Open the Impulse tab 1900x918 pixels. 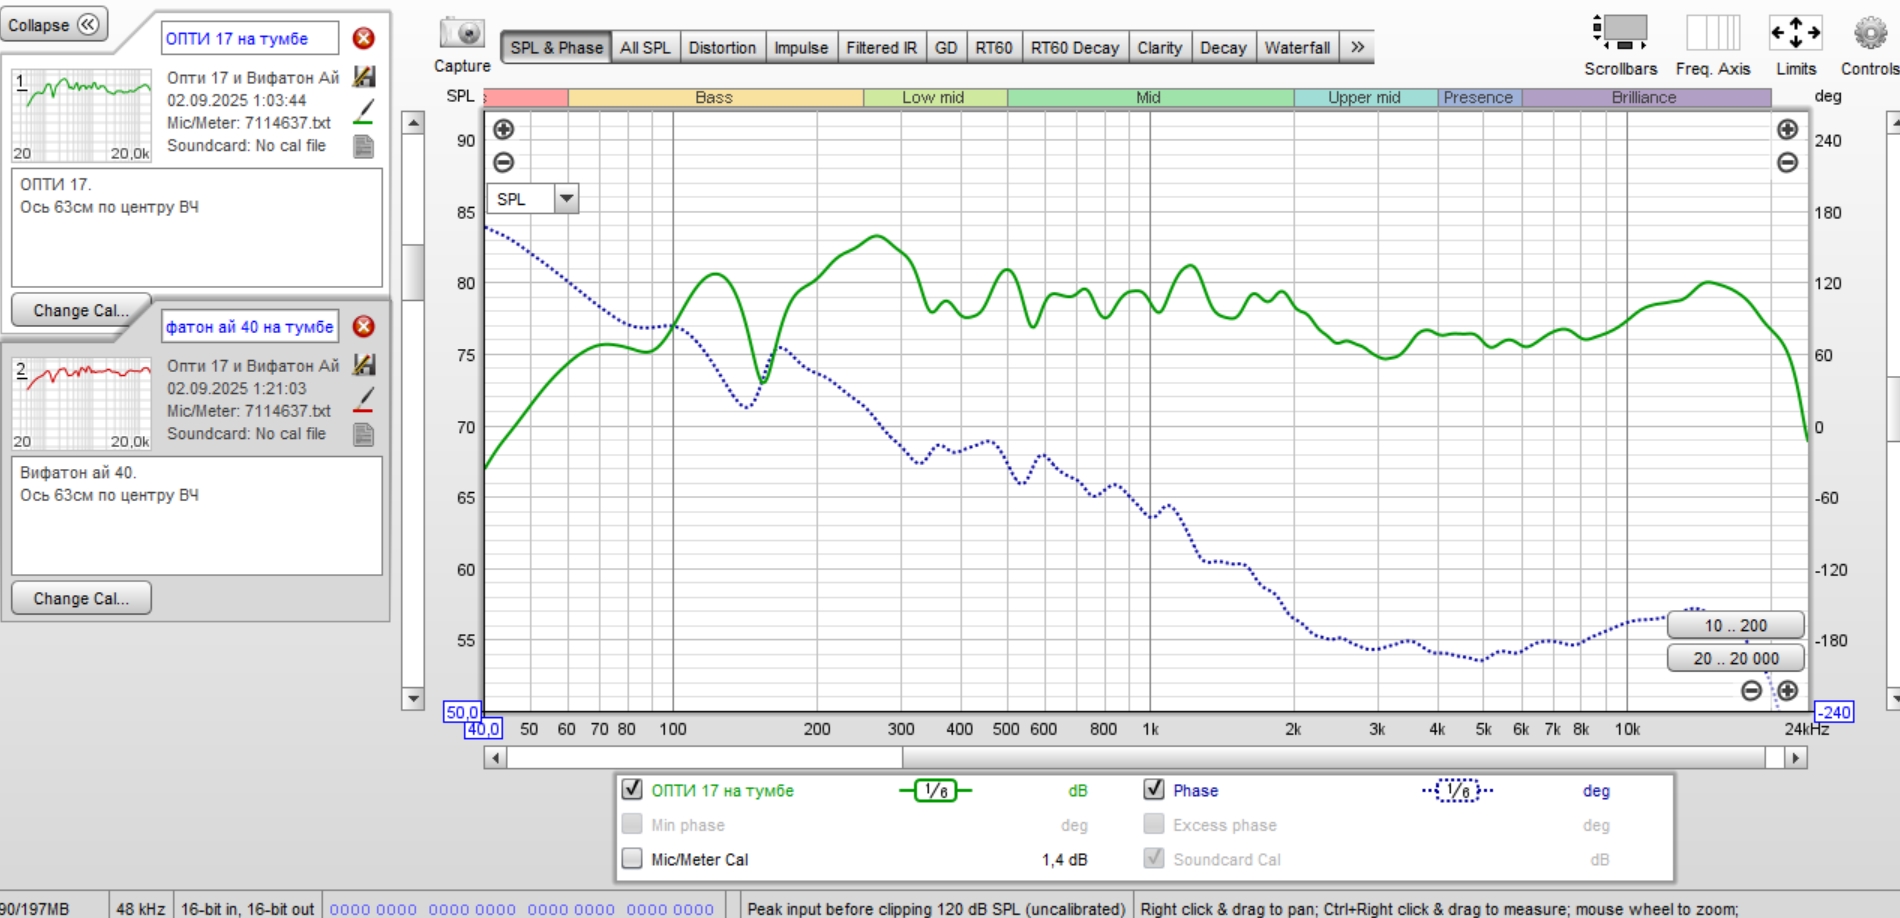[x=801, y=47]
